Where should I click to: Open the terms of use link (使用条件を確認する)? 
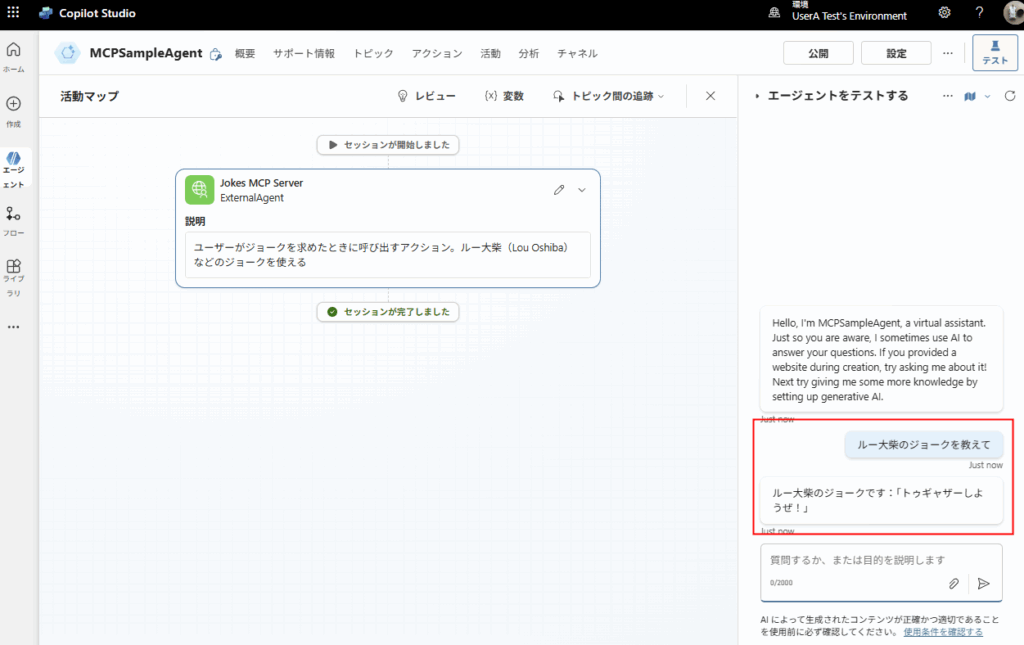tap(943, 632)
